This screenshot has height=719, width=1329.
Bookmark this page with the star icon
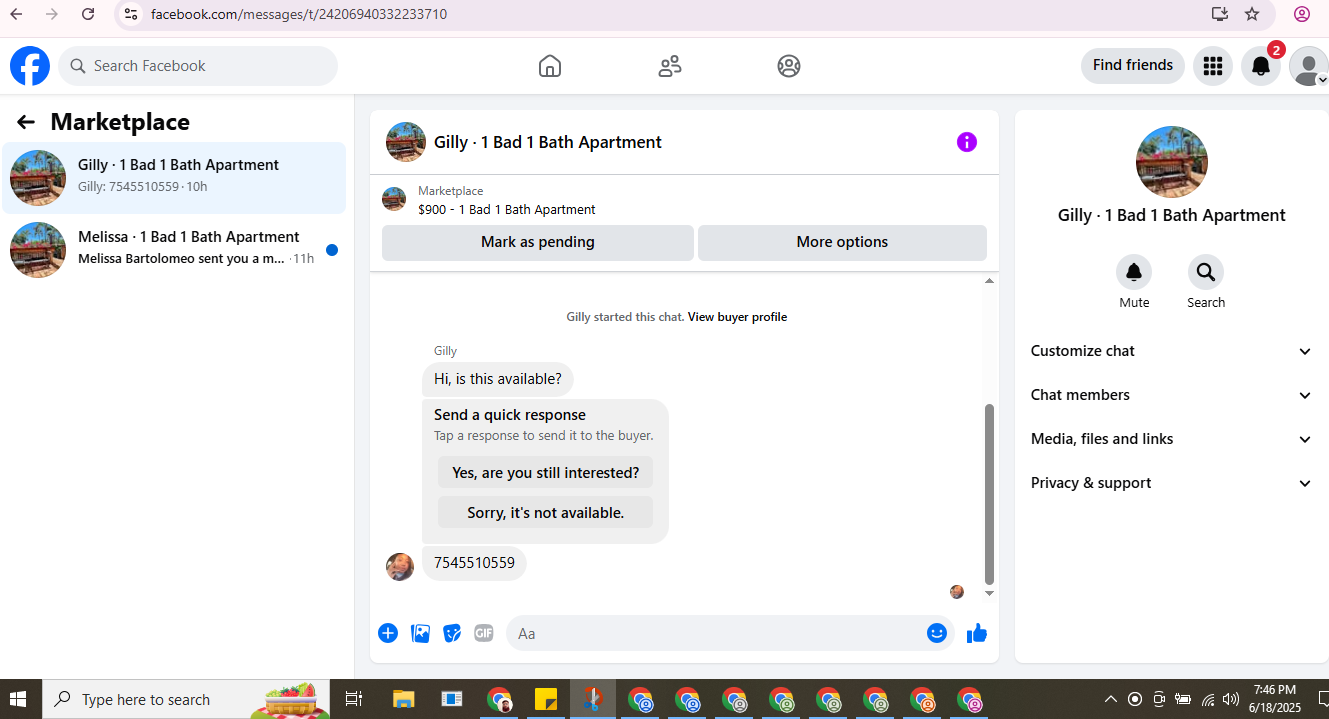pyautogui.click(x=1252, y=14)
